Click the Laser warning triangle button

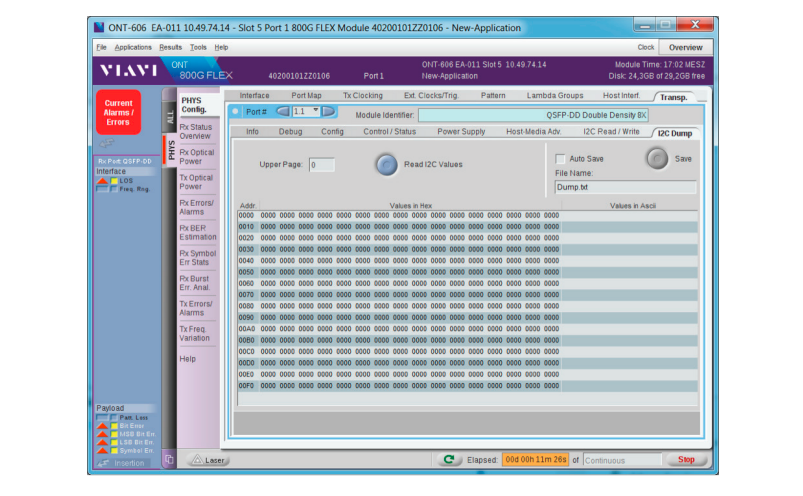point(208,460)
